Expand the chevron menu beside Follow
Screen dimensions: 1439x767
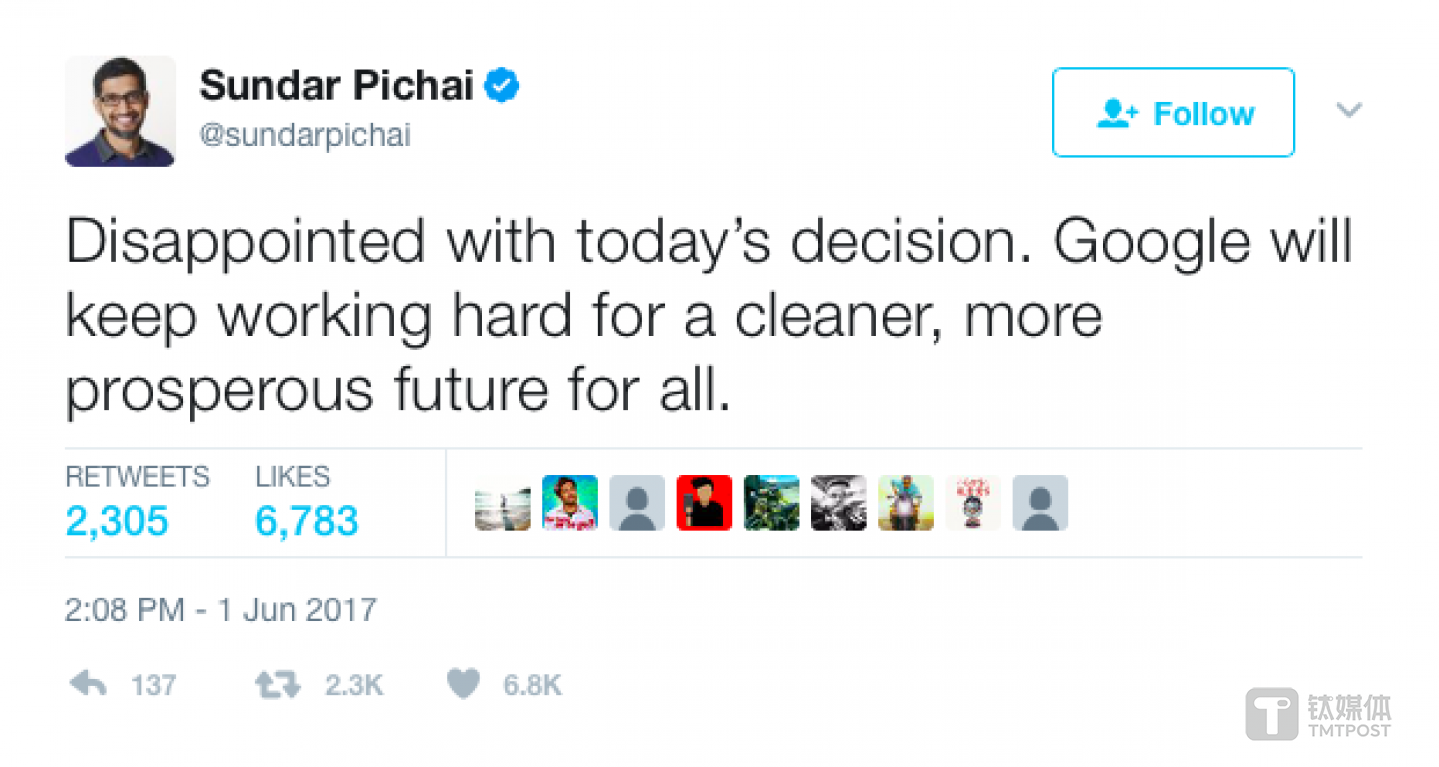(1350, 111)
